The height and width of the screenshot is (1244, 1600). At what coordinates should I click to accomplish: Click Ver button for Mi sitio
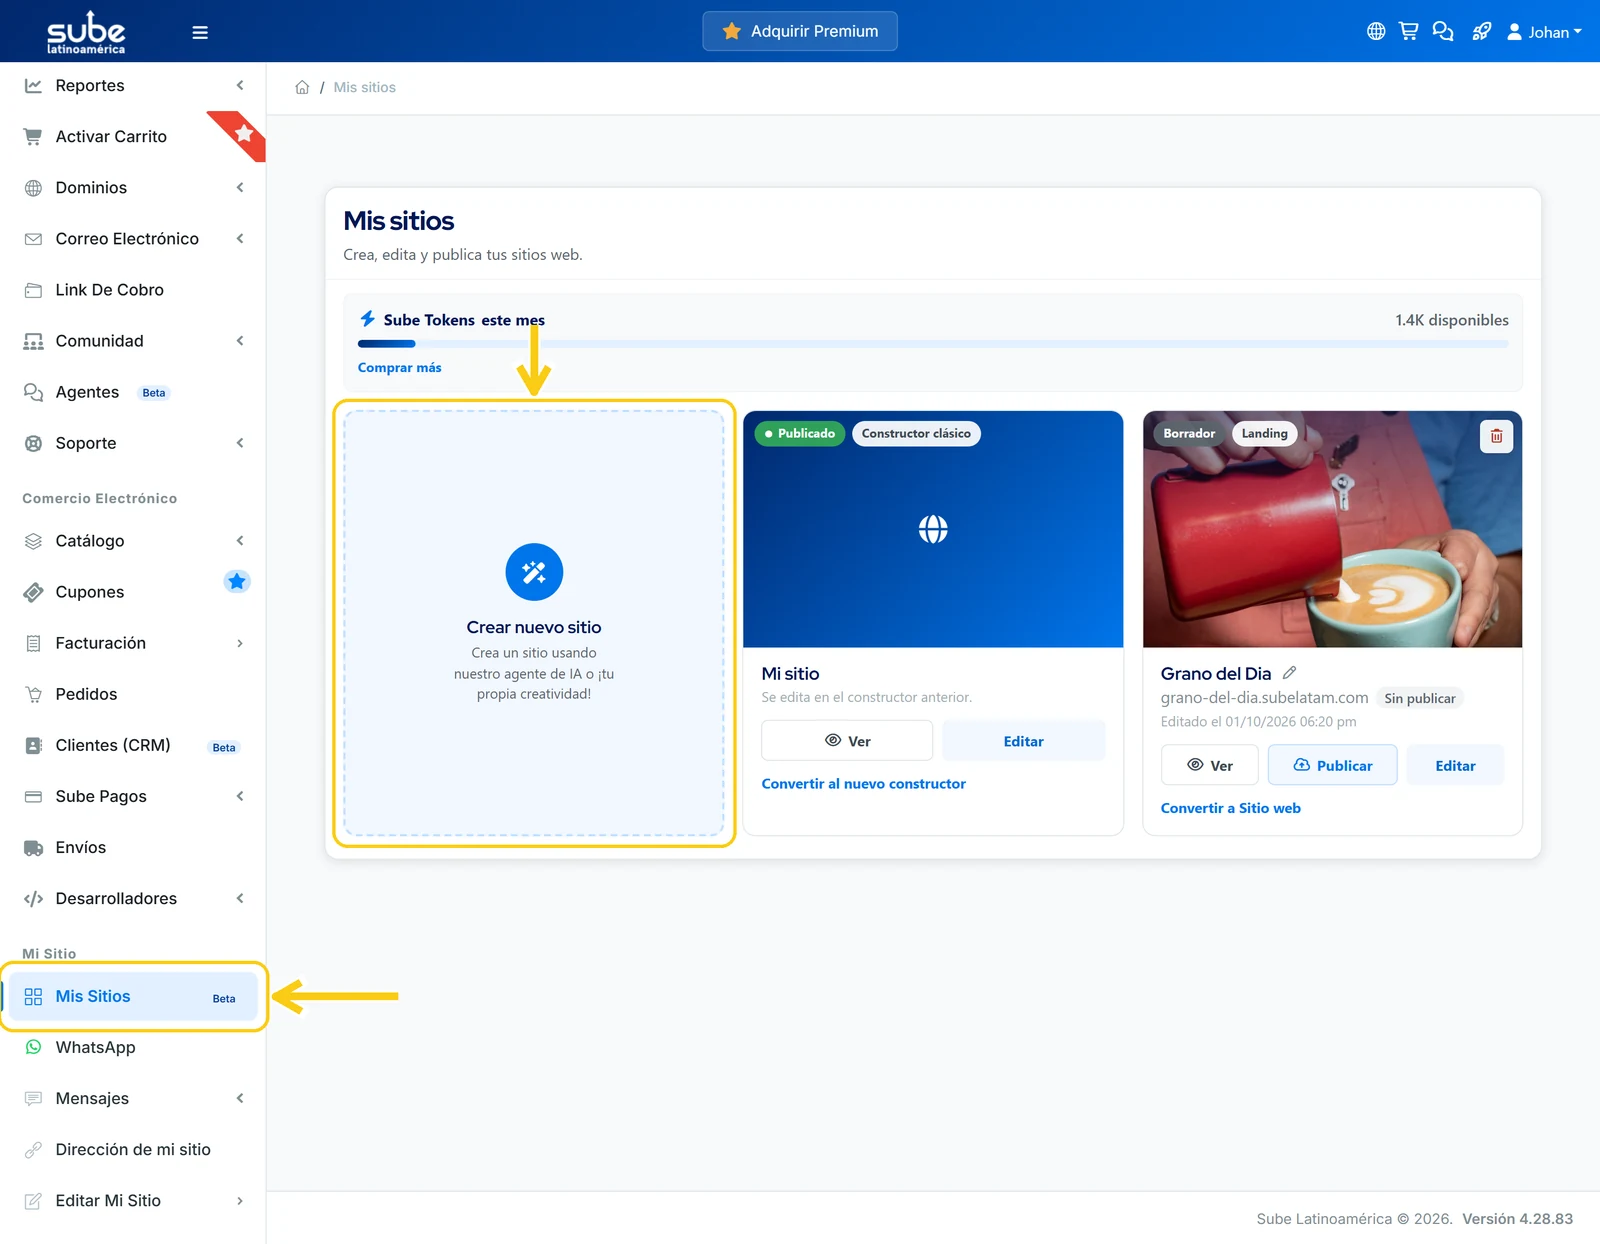(847, 741)
